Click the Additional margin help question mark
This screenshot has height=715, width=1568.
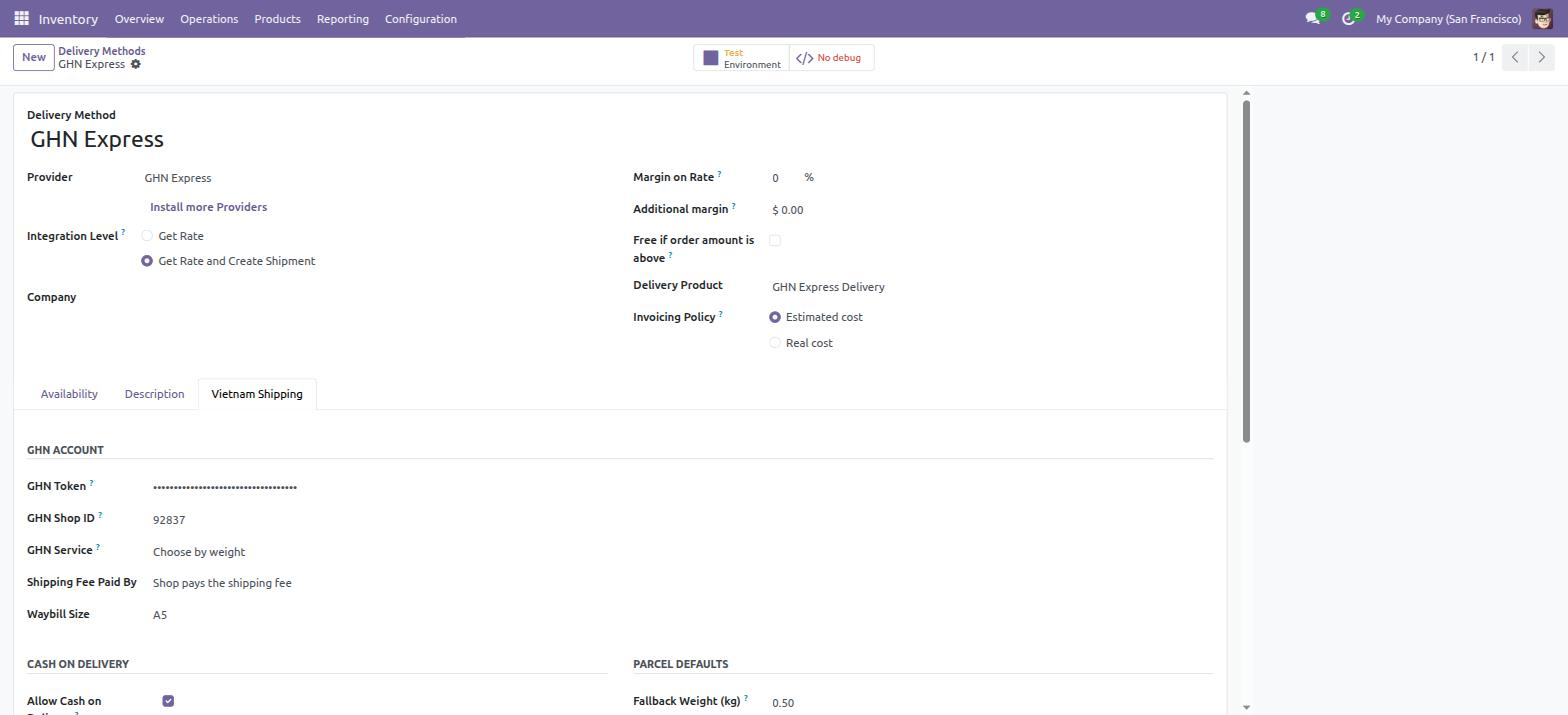tap(733, 206)
